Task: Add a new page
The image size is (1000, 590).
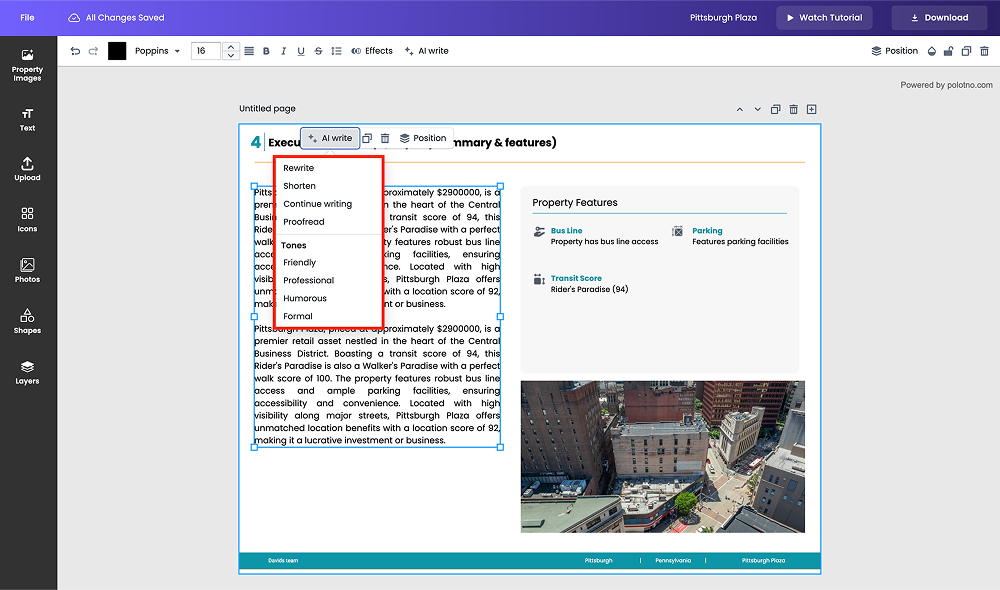Action: [811, 109]
